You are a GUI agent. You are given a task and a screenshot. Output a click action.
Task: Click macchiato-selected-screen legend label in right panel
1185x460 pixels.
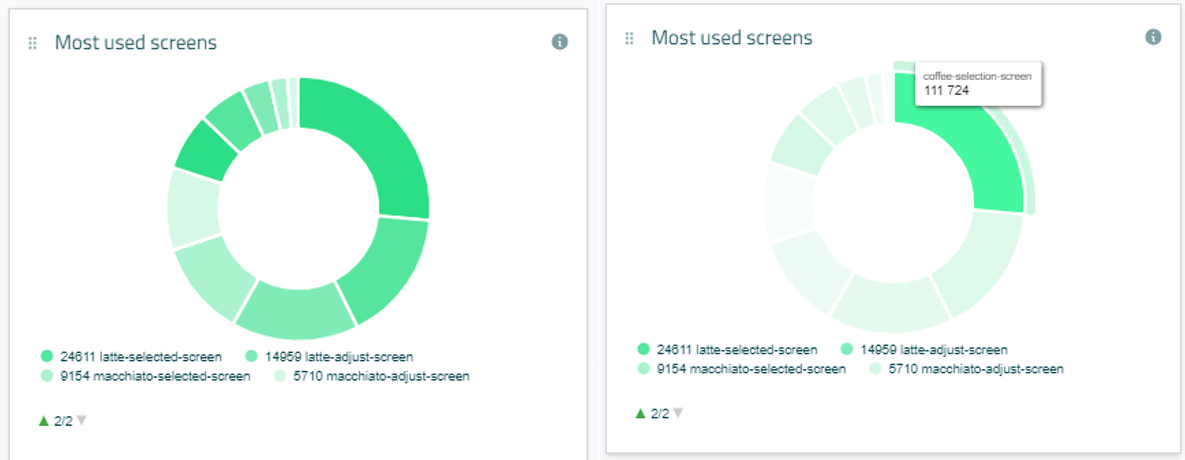click(x=751, y=369)
